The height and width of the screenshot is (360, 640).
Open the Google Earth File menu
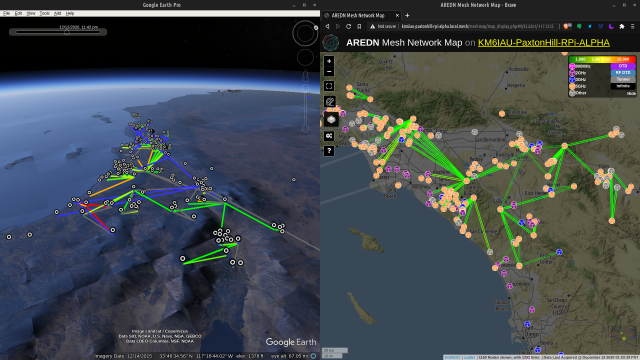tap(7, 13)
